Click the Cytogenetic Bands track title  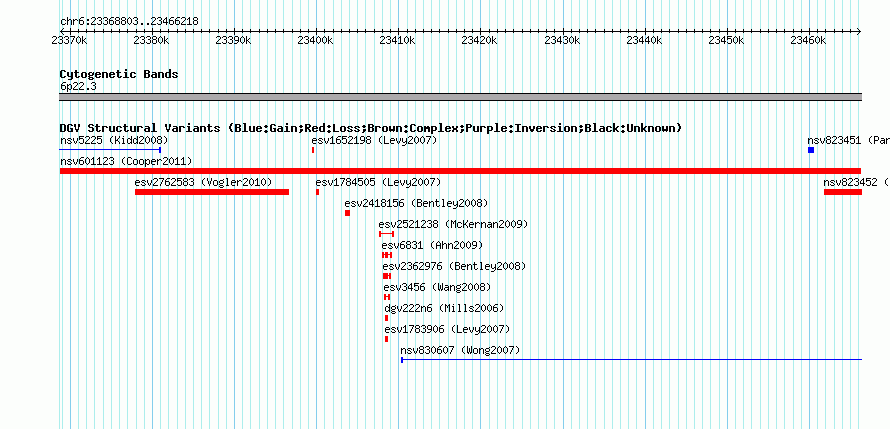[x=119, y=74]
